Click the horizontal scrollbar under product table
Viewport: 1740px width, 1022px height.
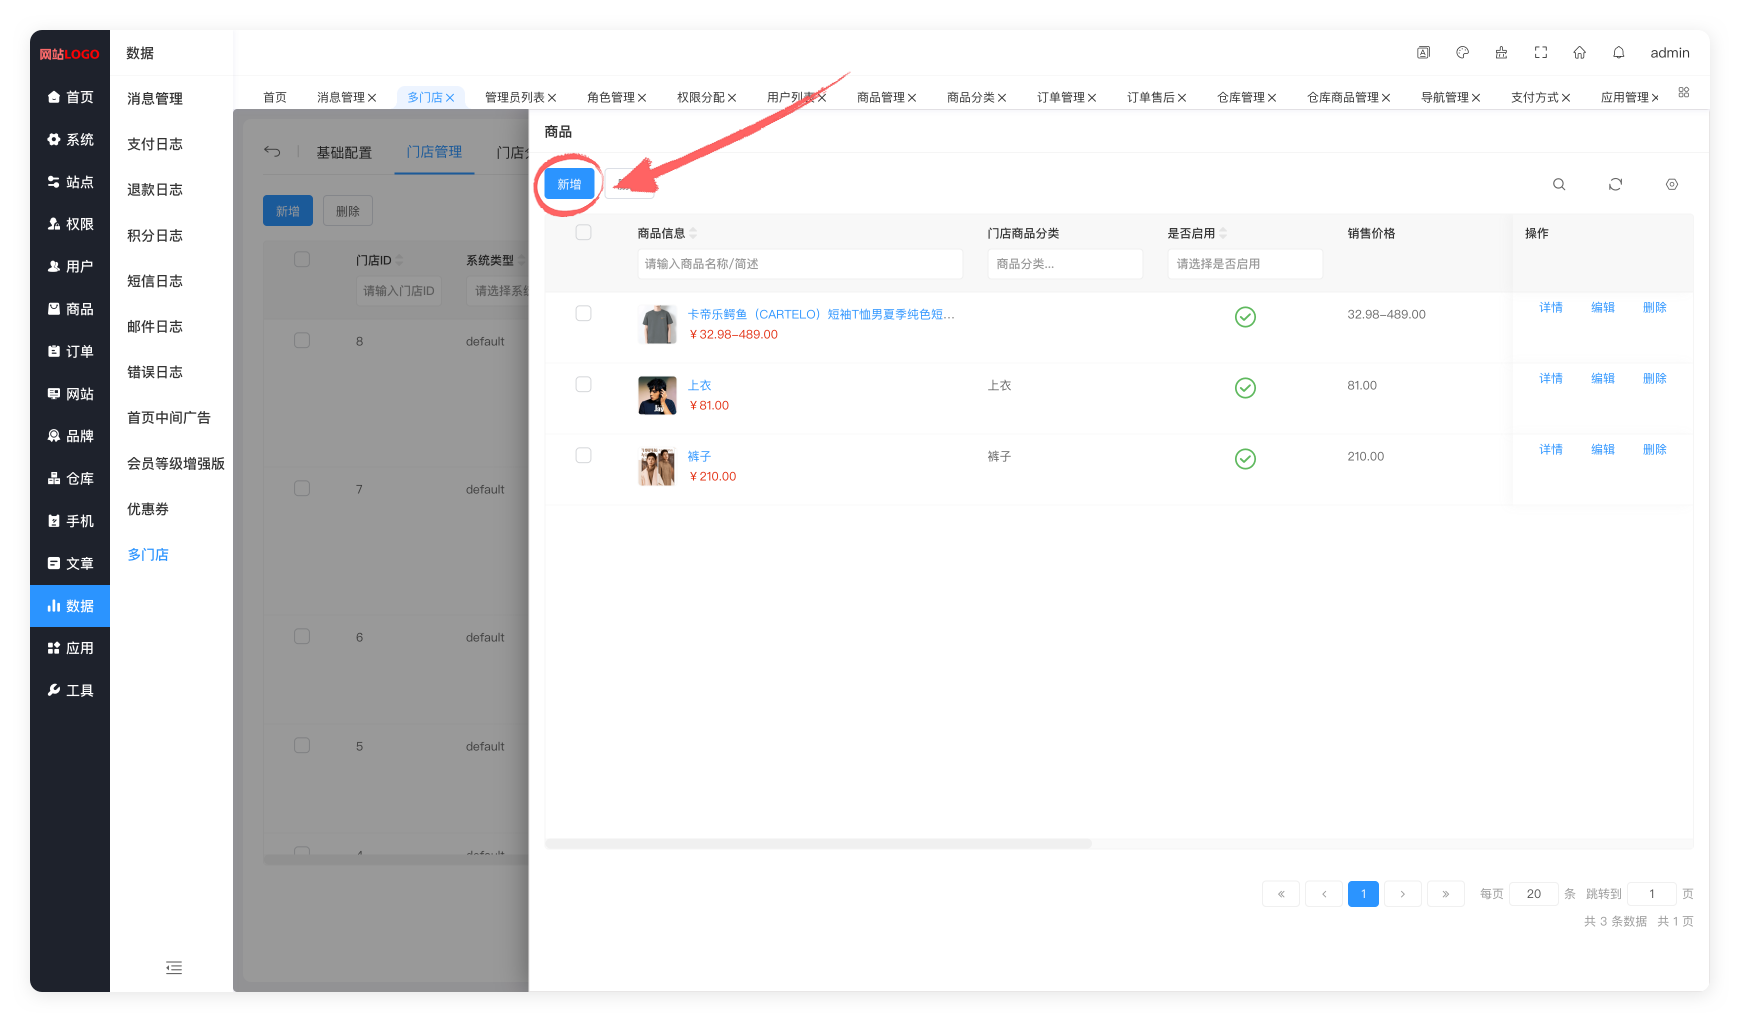tap(818, 844)
